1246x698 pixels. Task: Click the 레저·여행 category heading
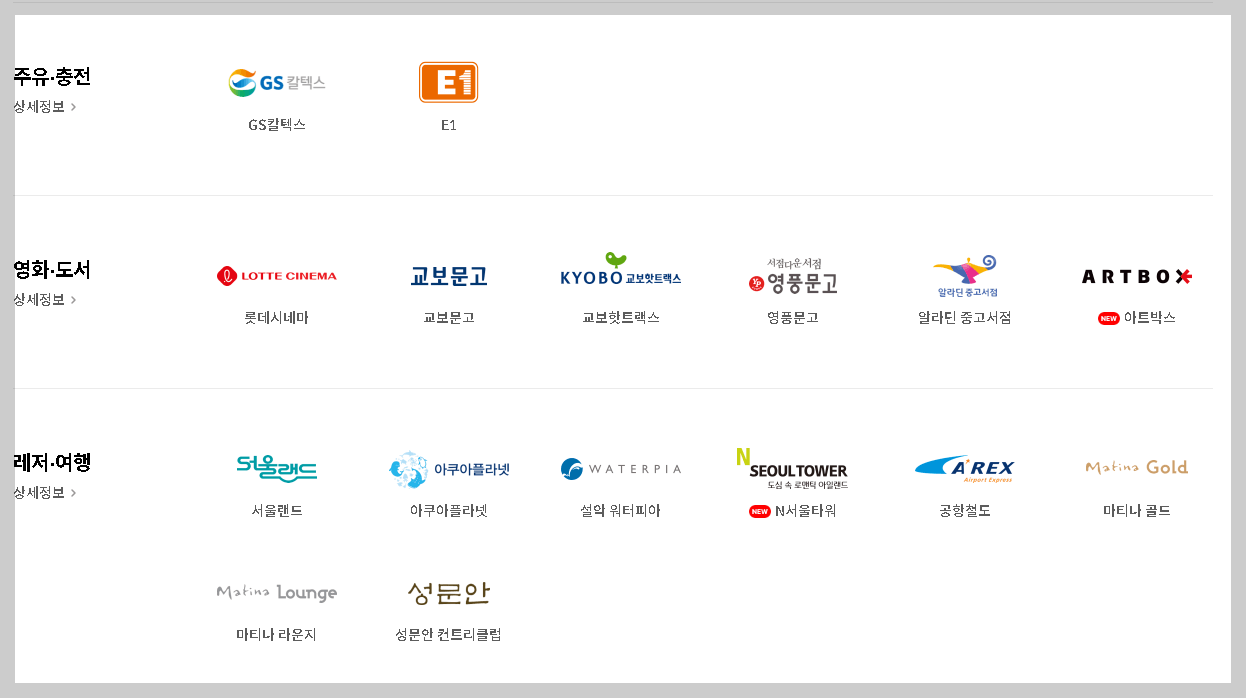tap(52, 463)
